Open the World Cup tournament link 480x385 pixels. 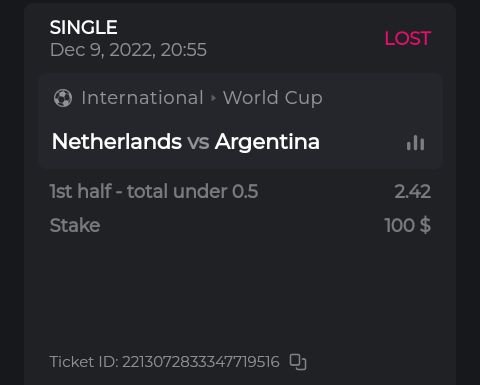[273, 98]
